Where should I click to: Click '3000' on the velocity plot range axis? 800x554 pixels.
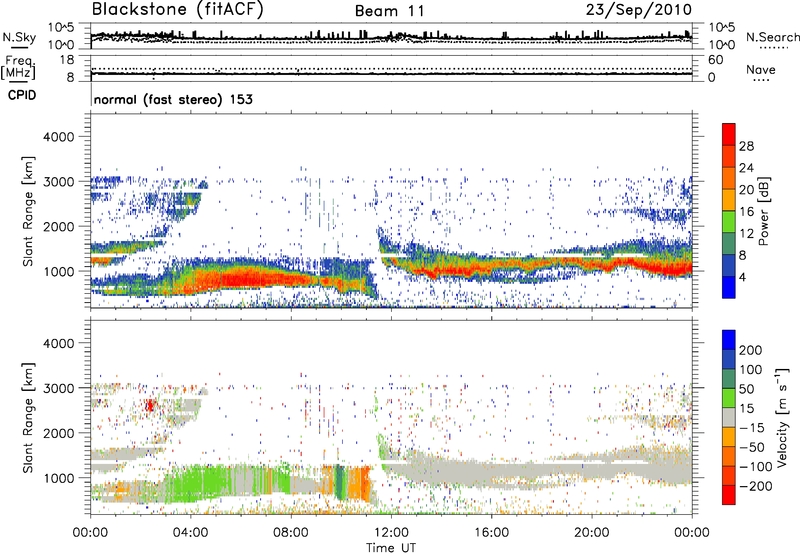[58, 388]
